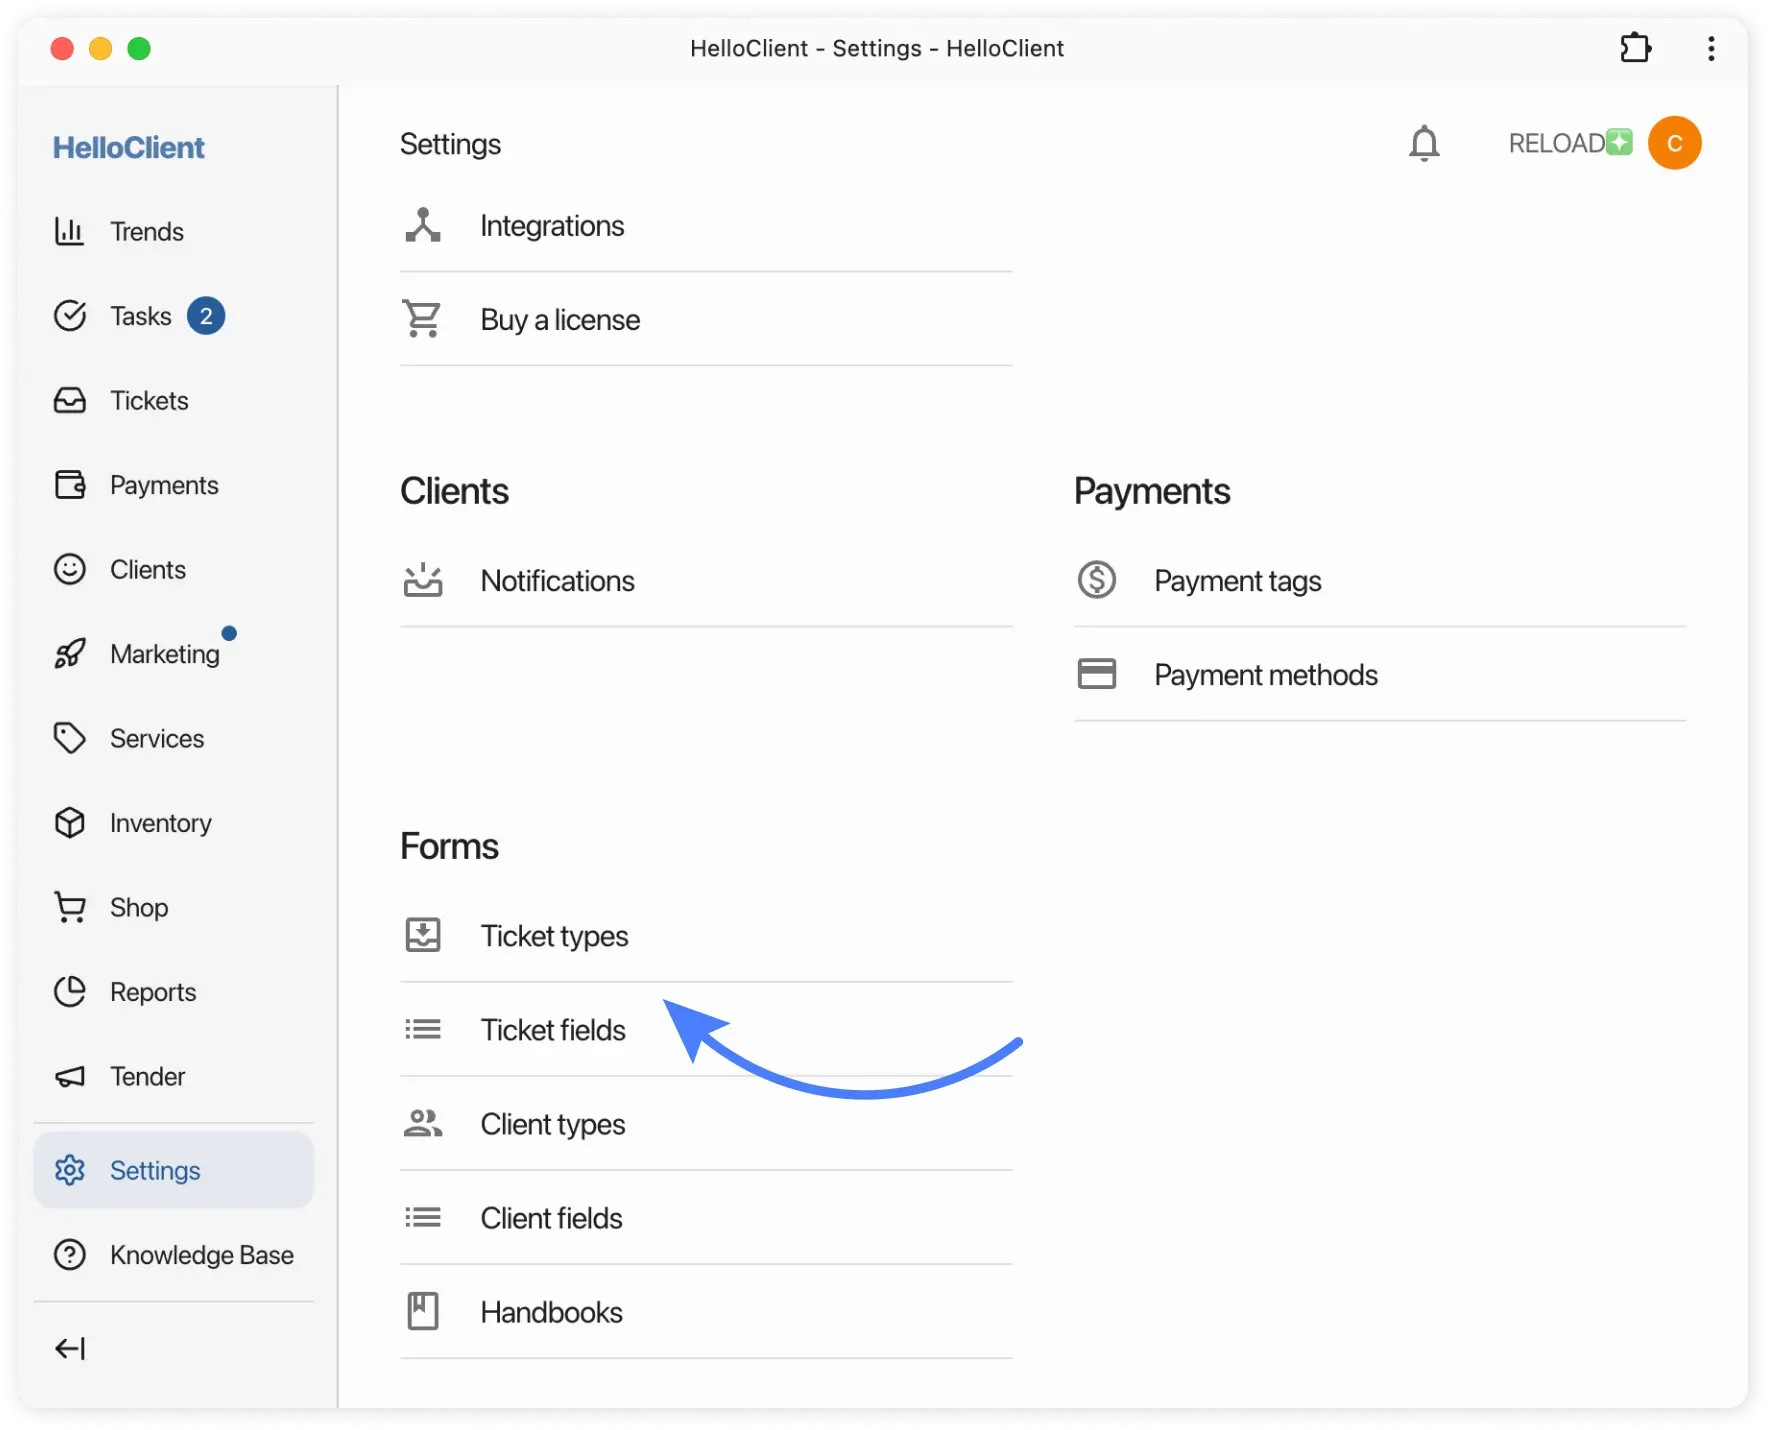
Task: Open the notification bell
Action: click(1424, 143)
